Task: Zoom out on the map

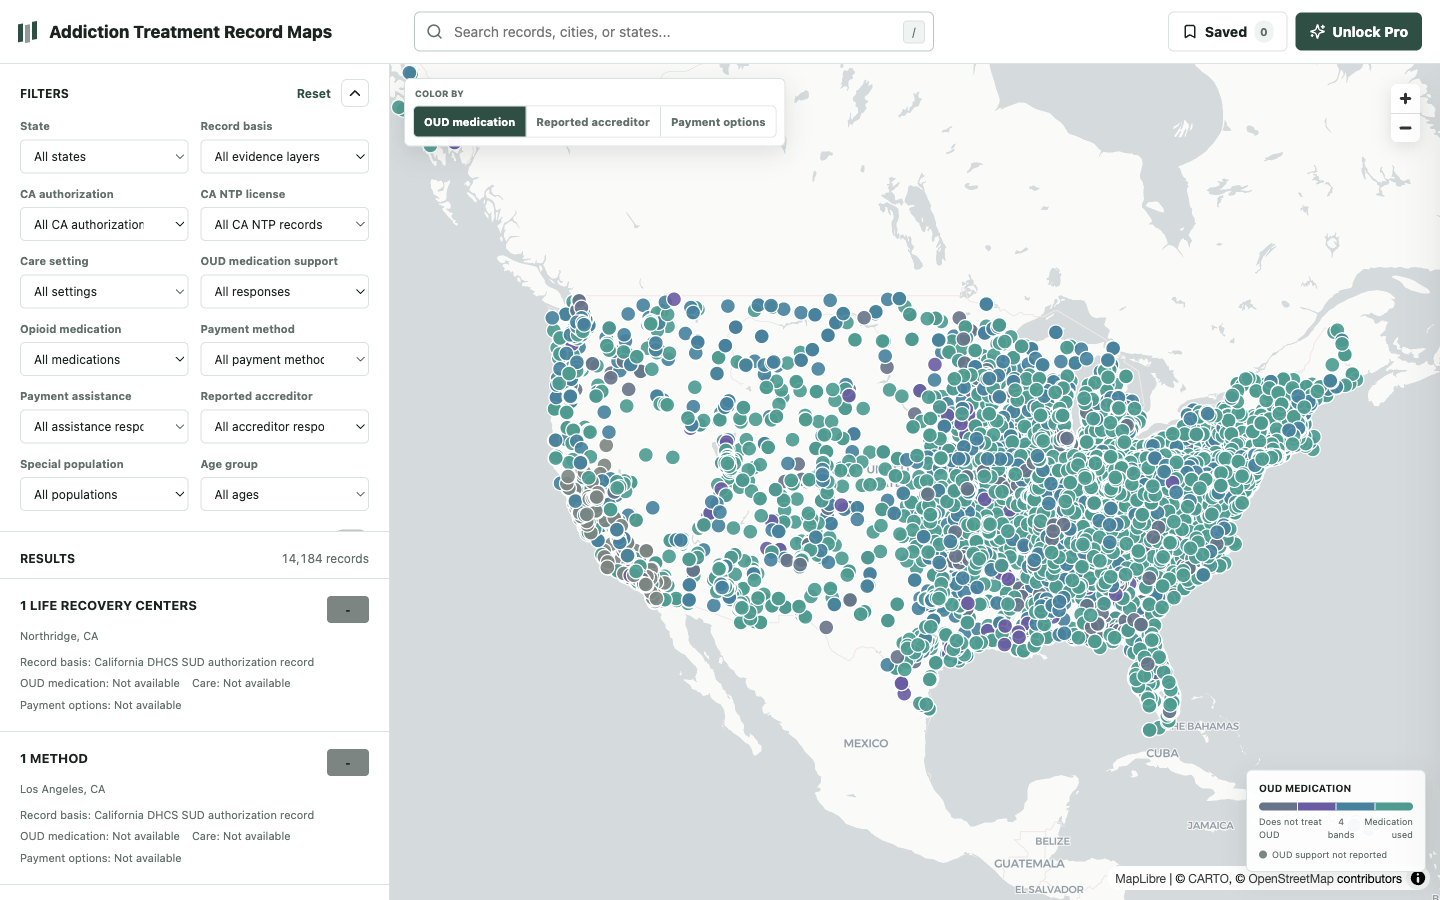Action: point(1405,128)
